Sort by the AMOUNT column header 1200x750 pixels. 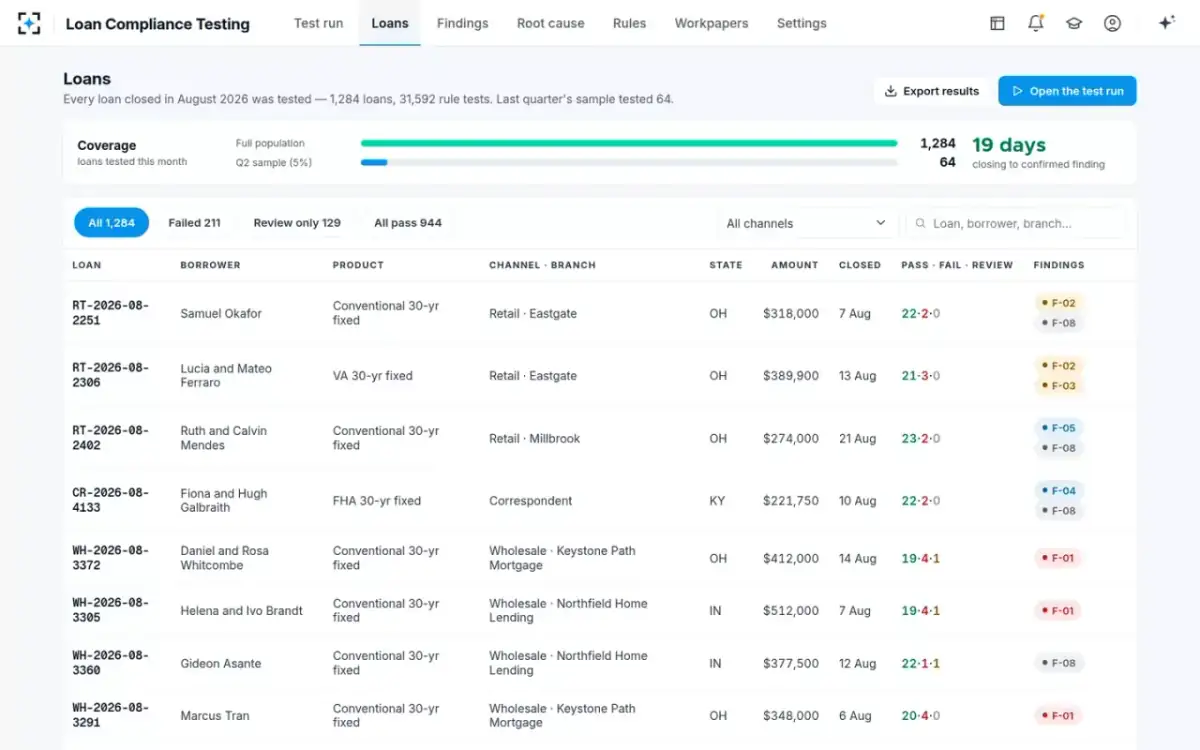tap(795, 265)
